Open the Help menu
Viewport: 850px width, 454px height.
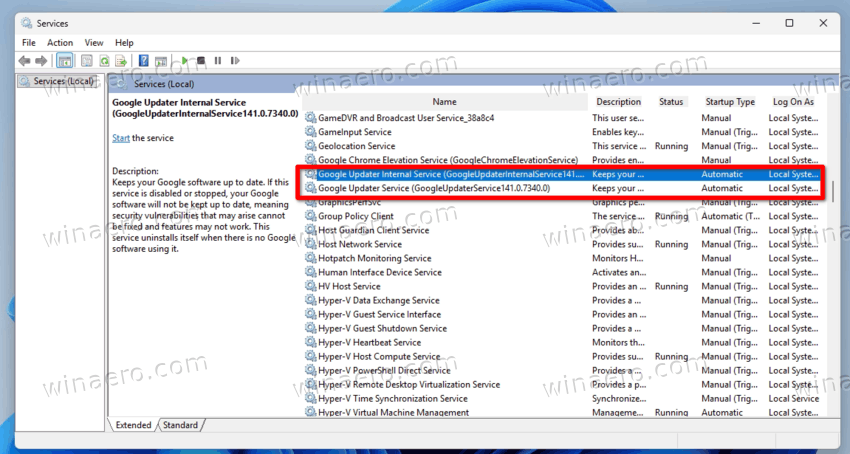(124, 42)
